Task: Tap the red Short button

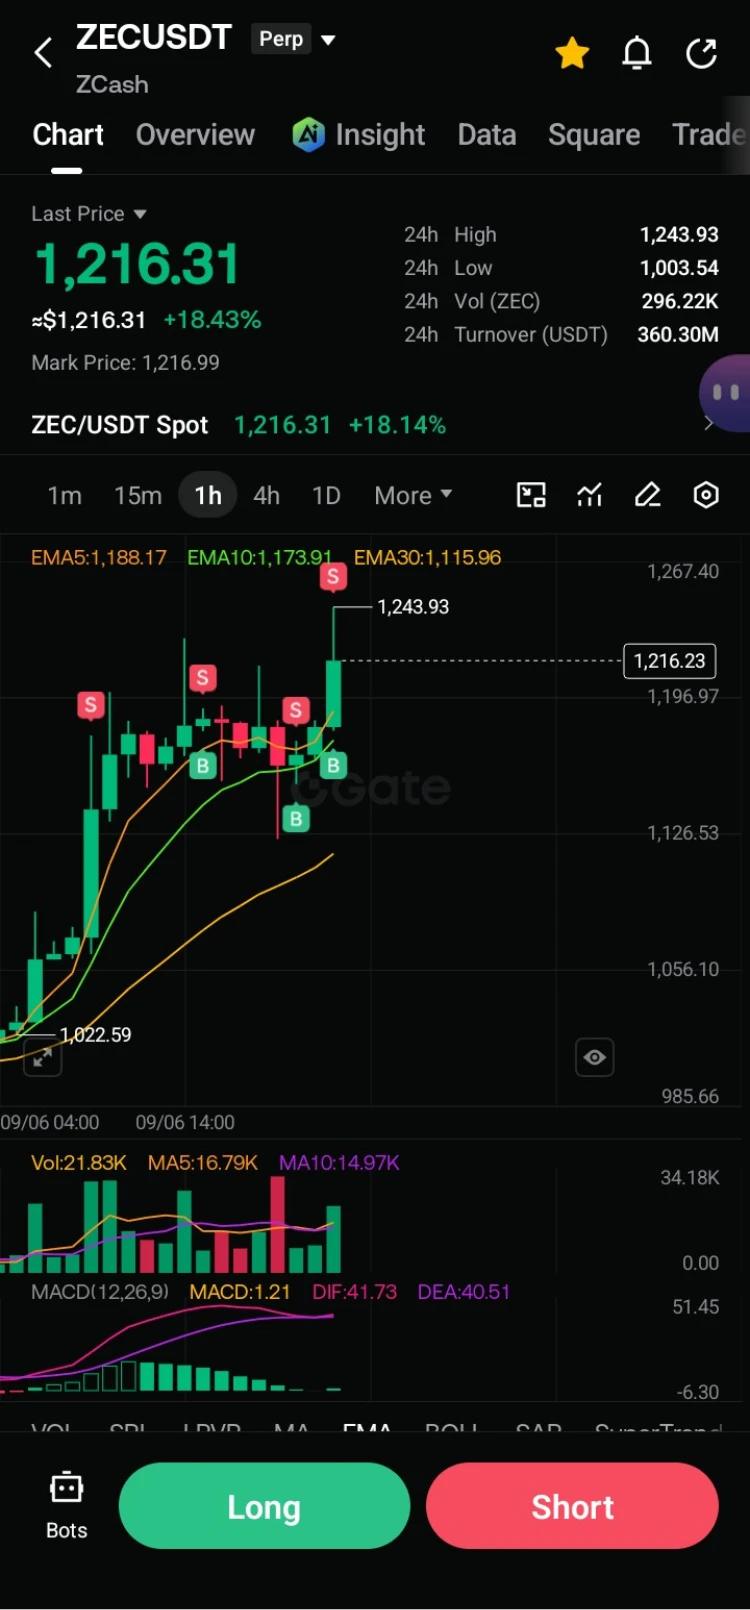Action: [572, 1506]
